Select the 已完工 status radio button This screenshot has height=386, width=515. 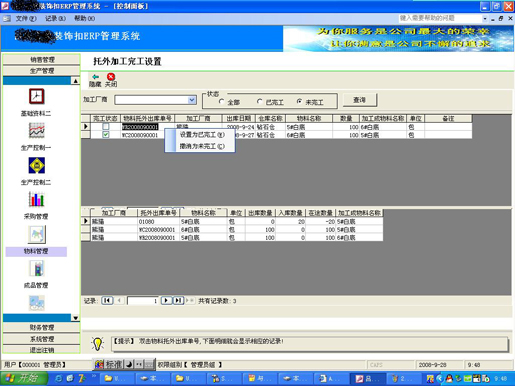[x=260, y=101]
